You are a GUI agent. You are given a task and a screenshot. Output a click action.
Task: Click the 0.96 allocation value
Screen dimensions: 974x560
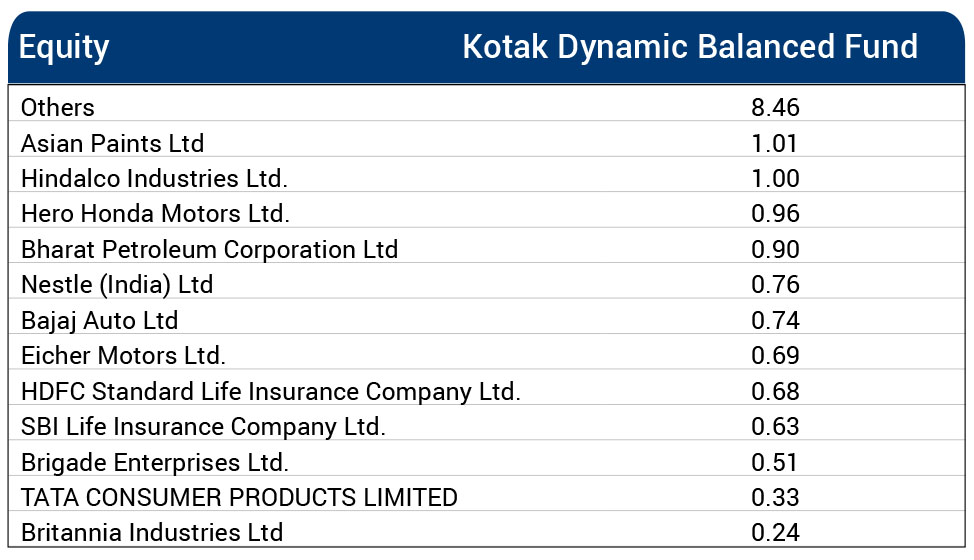tap(775, 213)
